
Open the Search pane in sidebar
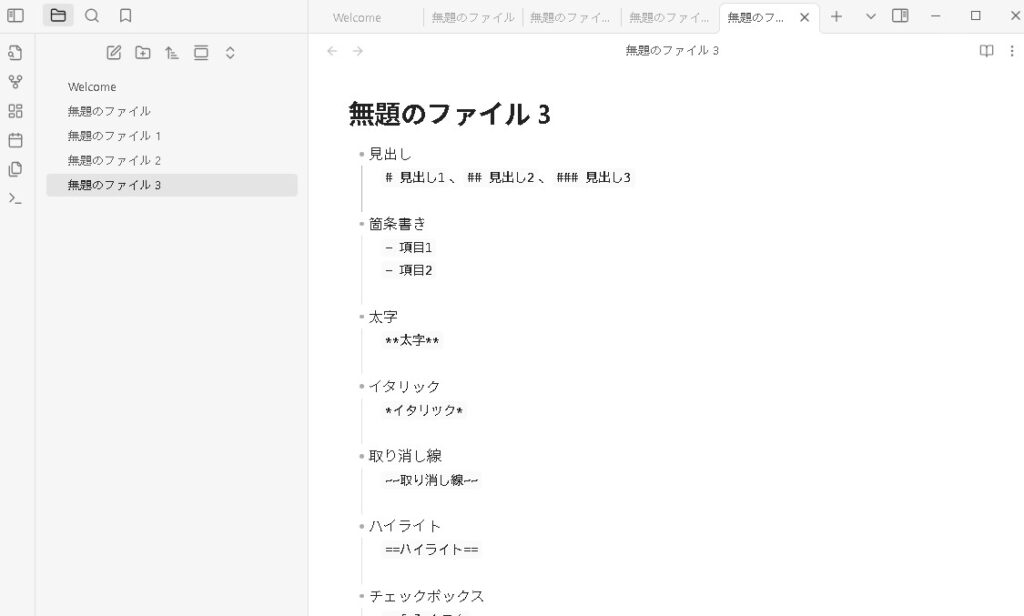pos(92,16)
